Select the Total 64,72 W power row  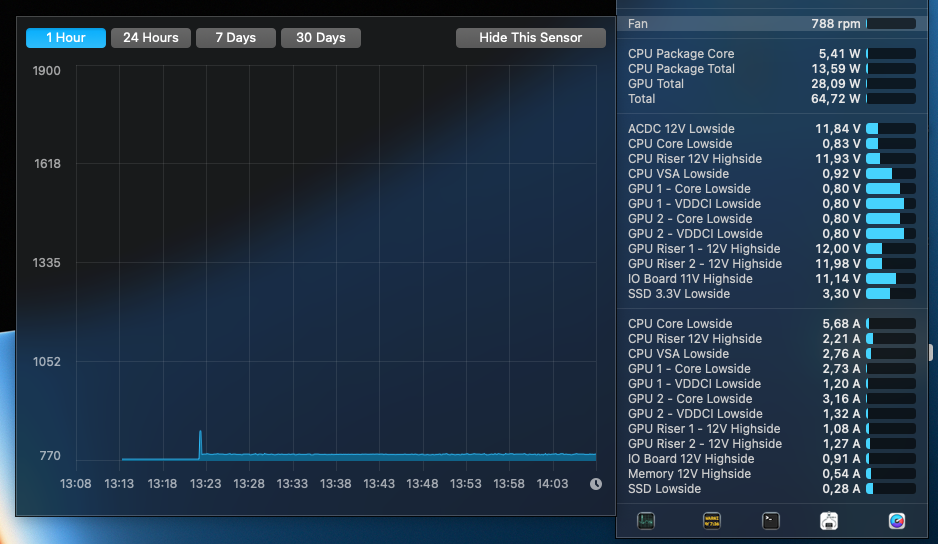pos(772,99)
